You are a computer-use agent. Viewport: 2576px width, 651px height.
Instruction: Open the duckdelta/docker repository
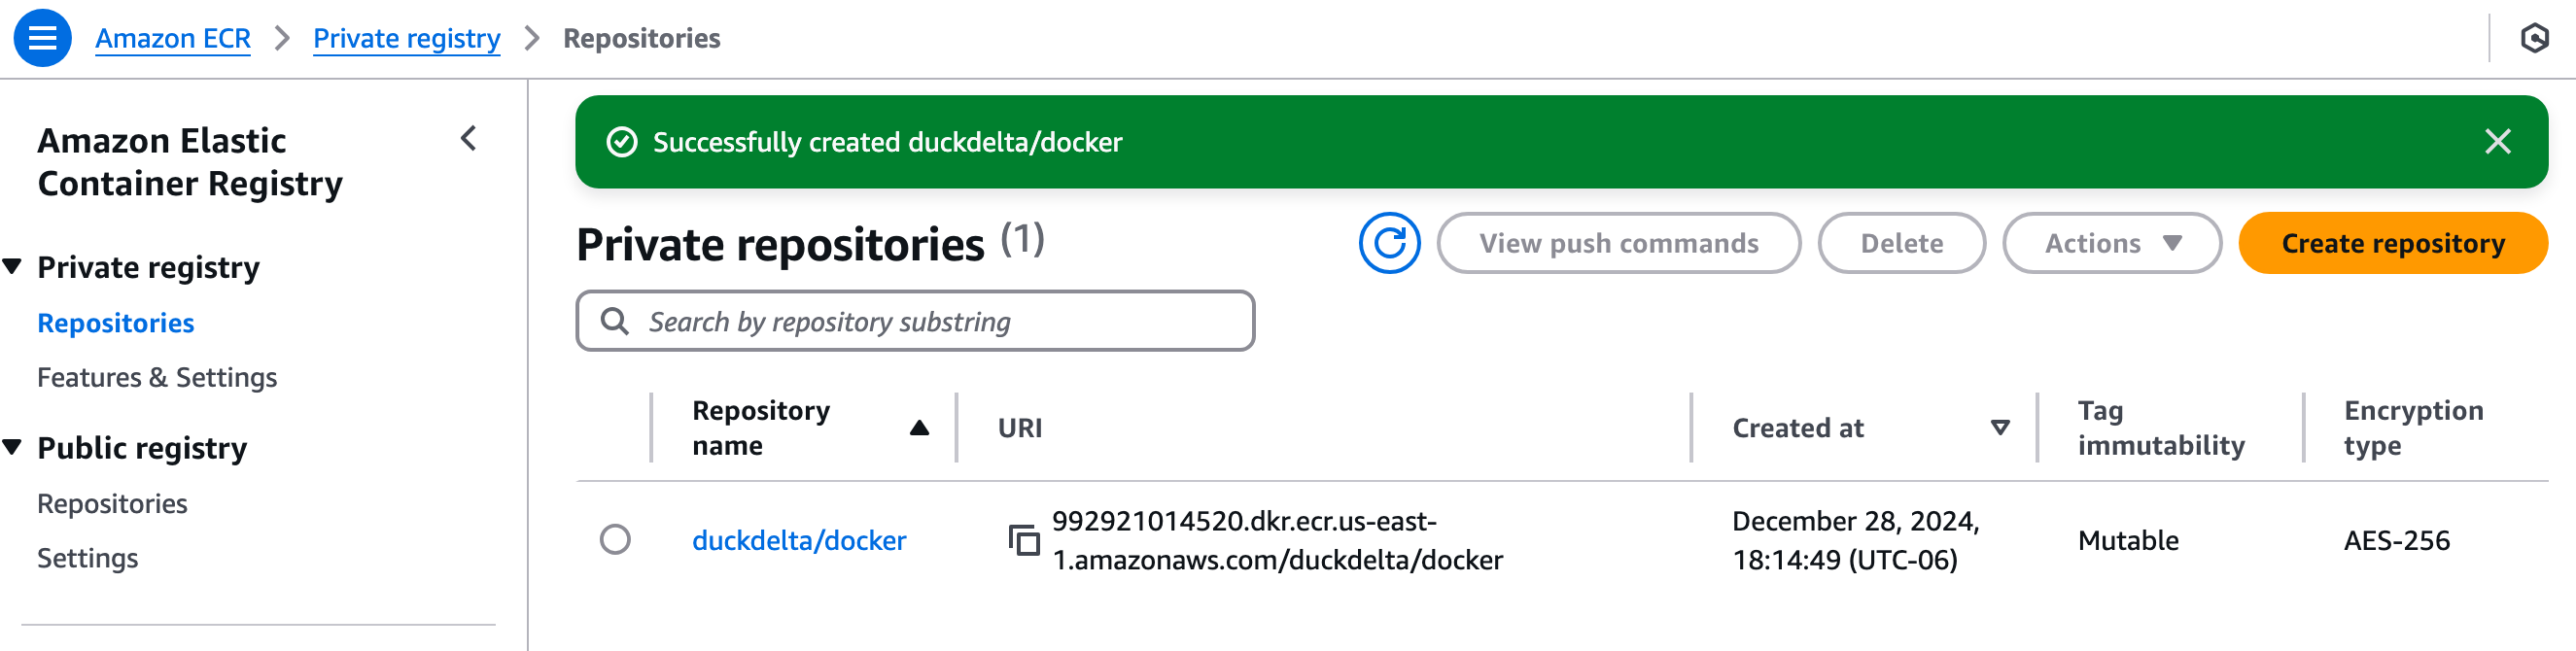click(799, 540)
